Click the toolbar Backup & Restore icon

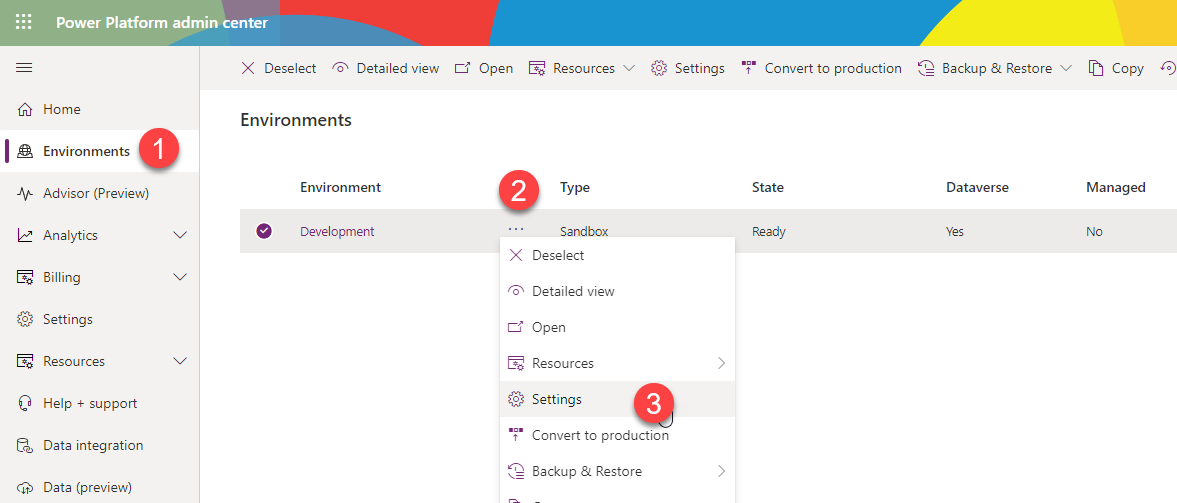pyautogui.click(x=926, y=68)
